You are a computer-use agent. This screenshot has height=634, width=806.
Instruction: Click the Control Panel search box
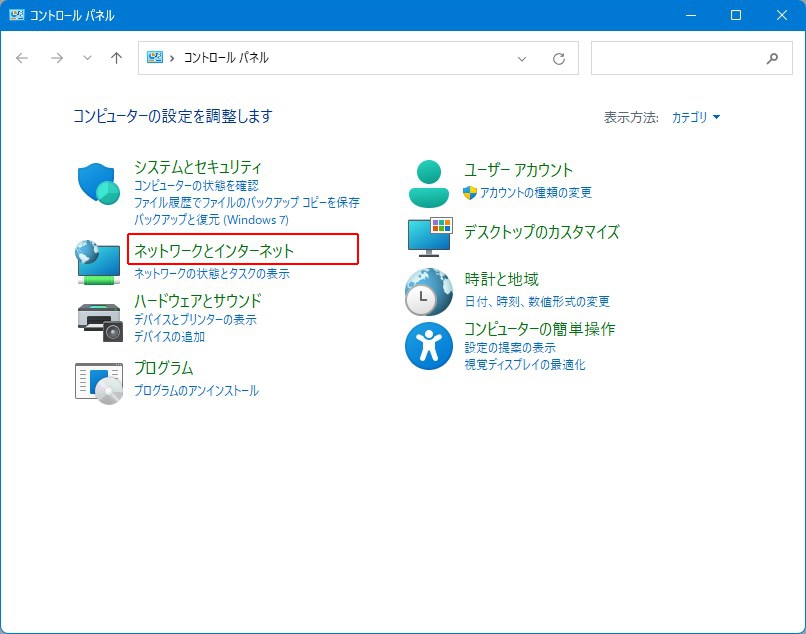680,58
